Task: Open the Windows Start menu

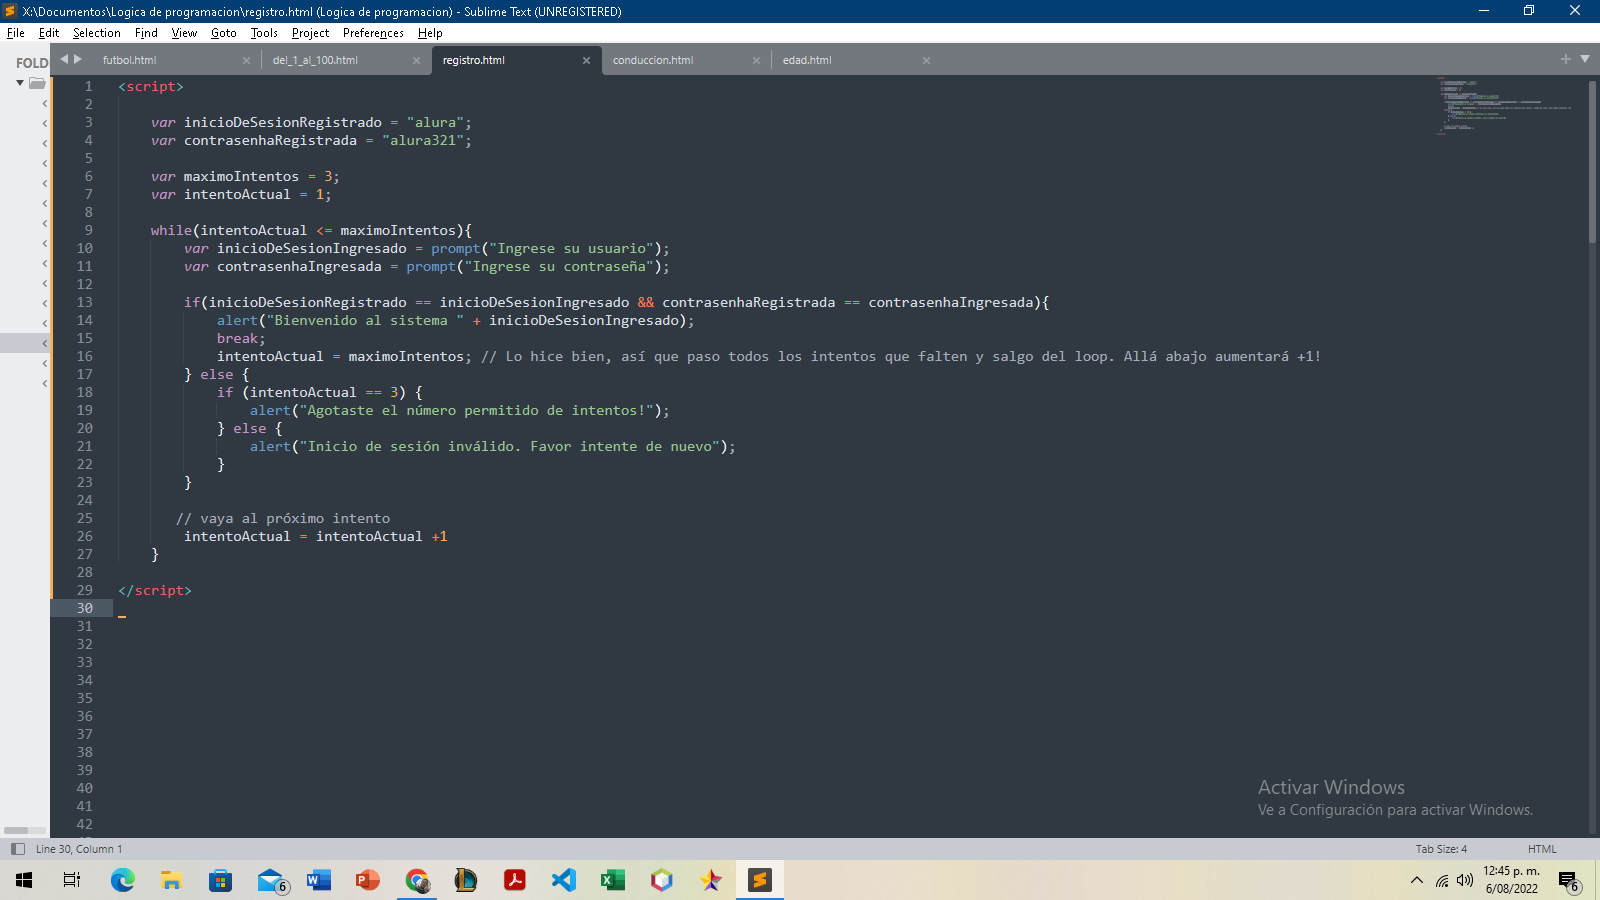Action: [x=24, y=880]
